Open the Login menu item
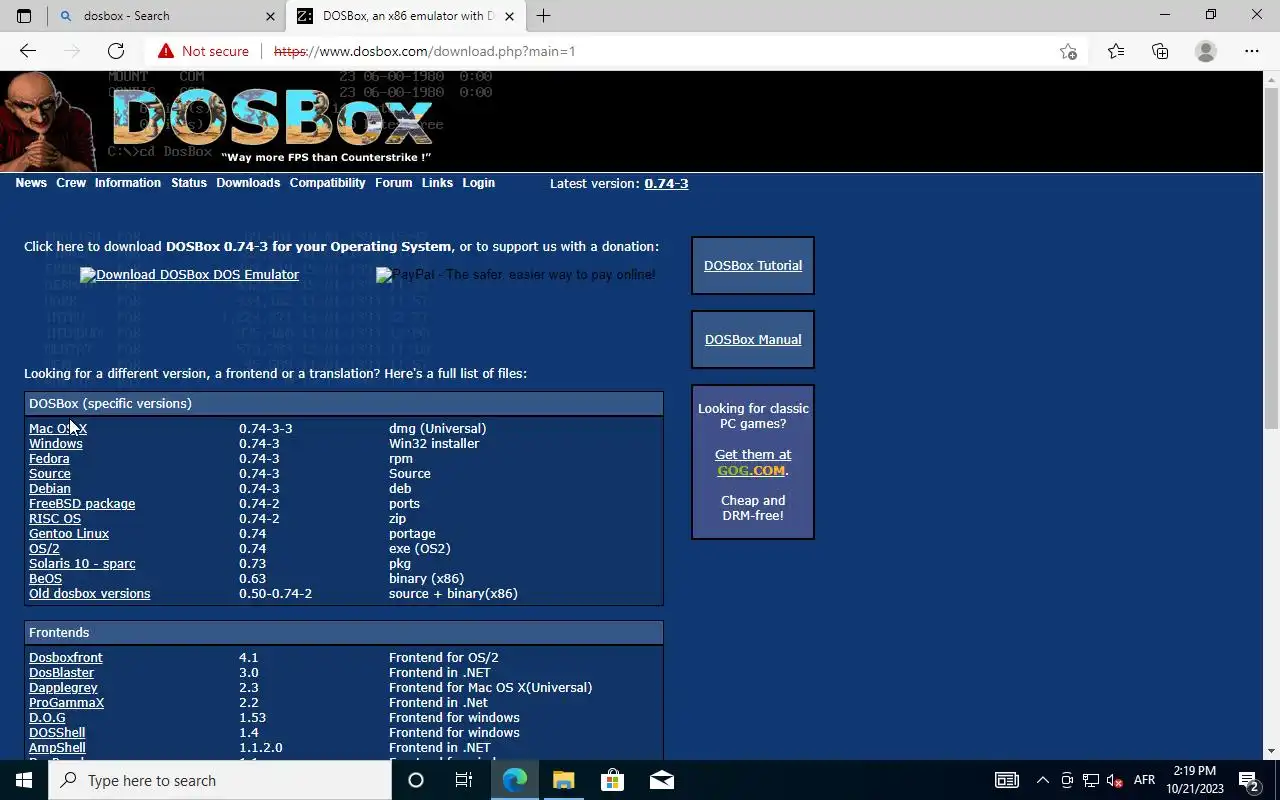 [x=478, y=183]
